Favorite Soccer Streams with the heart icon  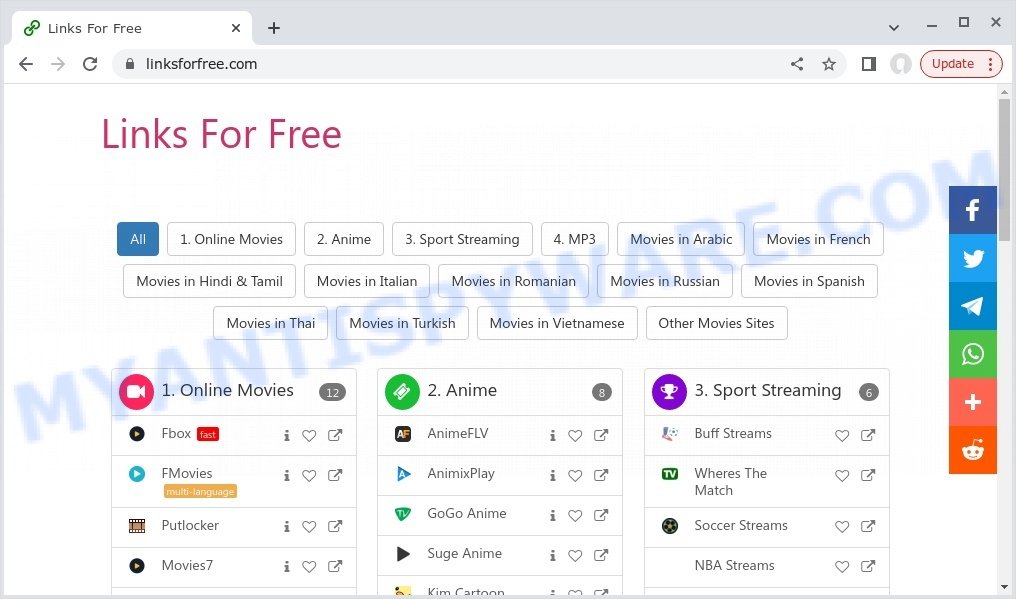pos(842,526)
